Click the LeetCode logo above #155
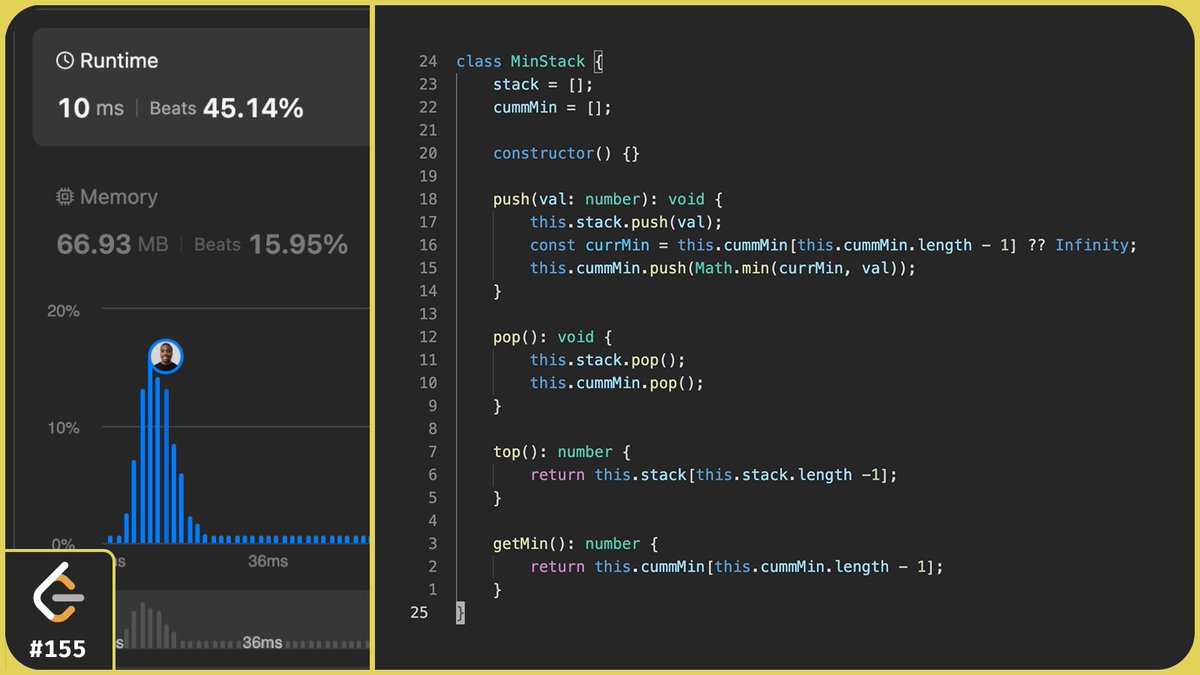 tap(59, 593)
